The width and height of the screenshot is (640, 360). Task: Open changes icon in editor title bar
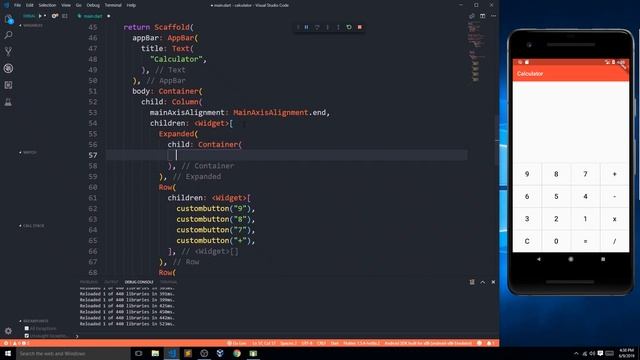[x=472, y=16]
